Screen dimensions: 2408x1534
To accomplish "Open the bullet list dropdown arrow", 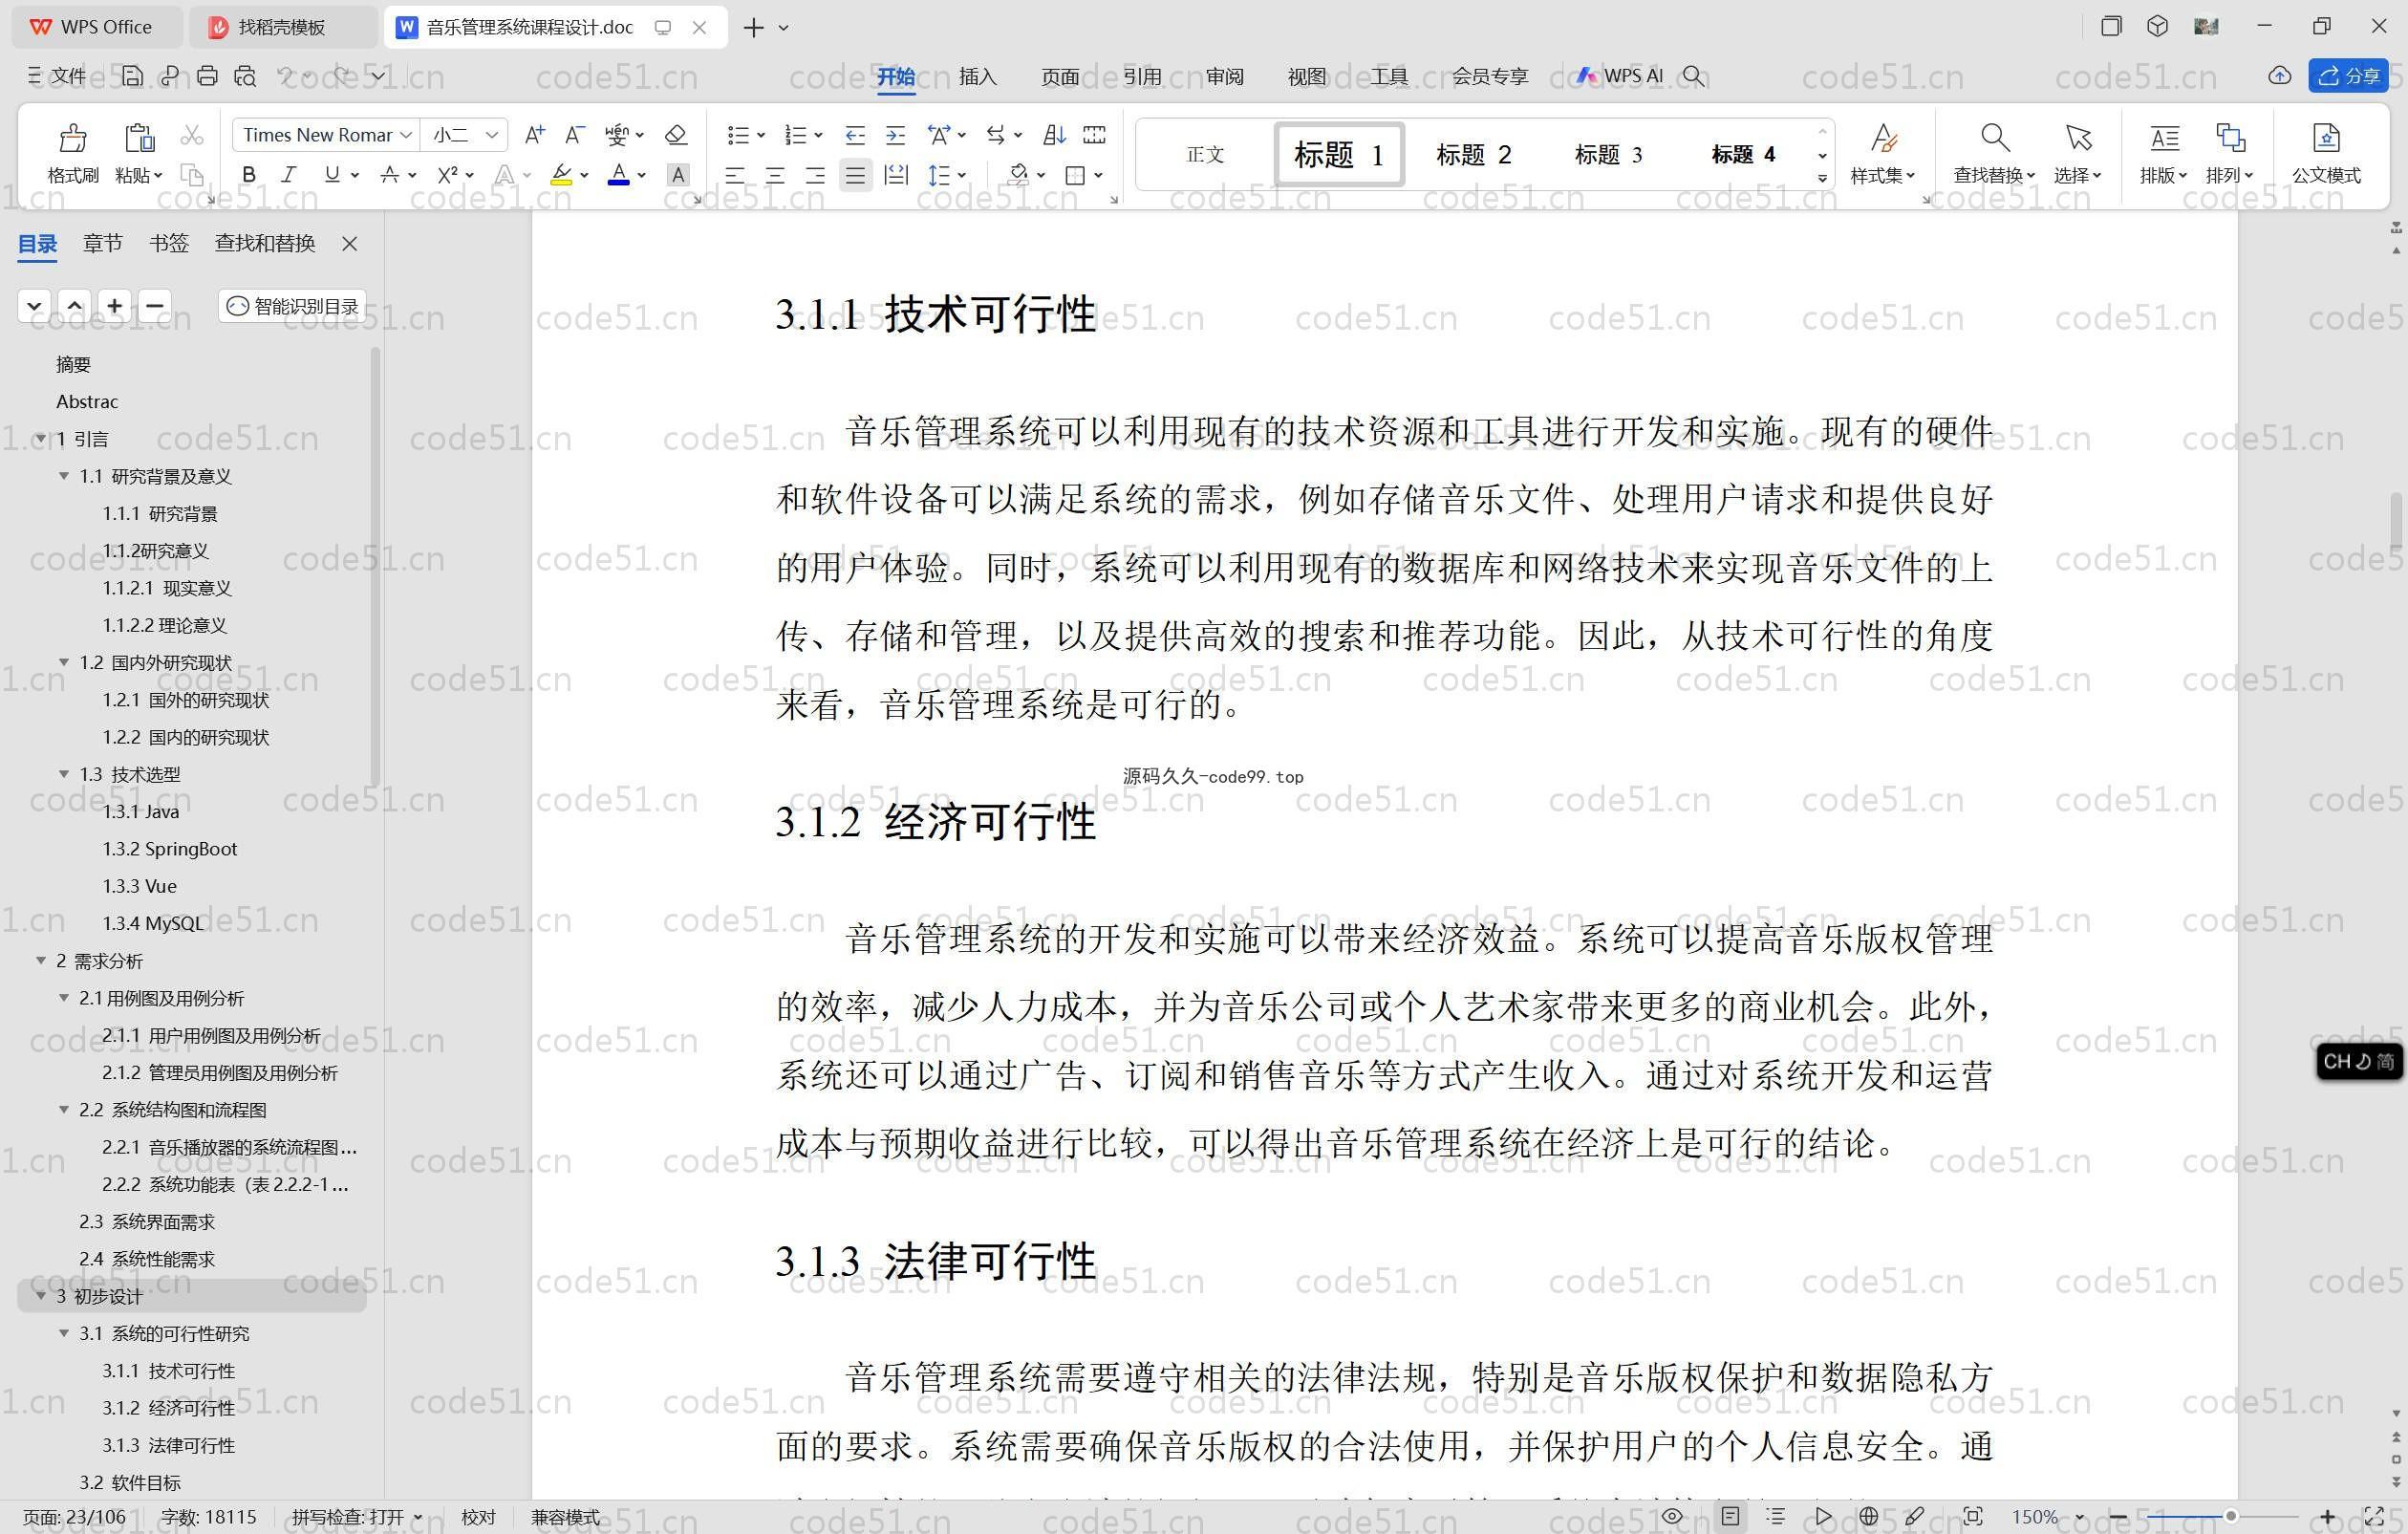I will [761, 135].
